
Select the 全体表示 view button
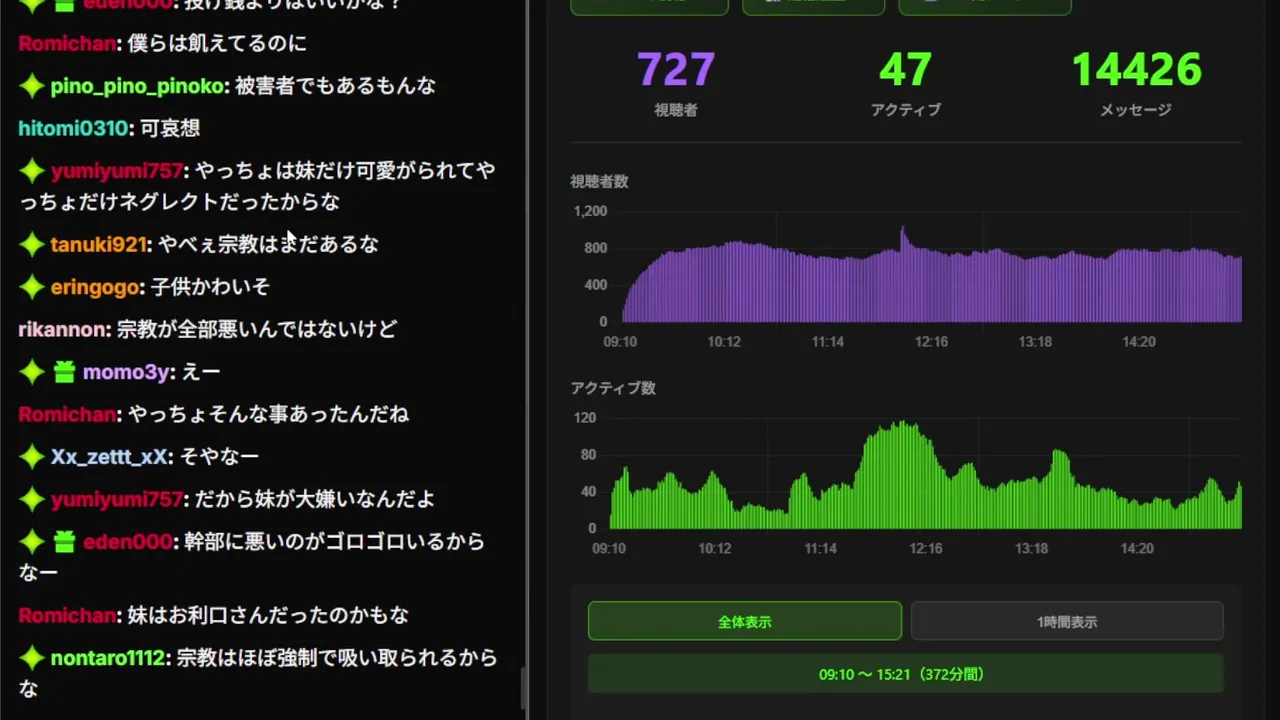(x=744, y=621)
